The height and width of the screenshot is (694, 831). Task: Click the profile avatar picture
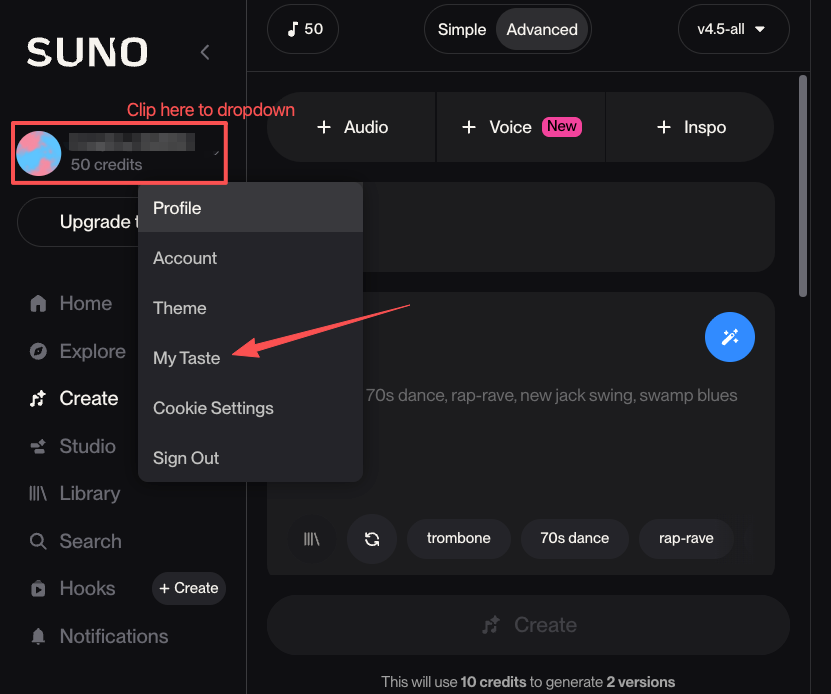tap(38, 153)
